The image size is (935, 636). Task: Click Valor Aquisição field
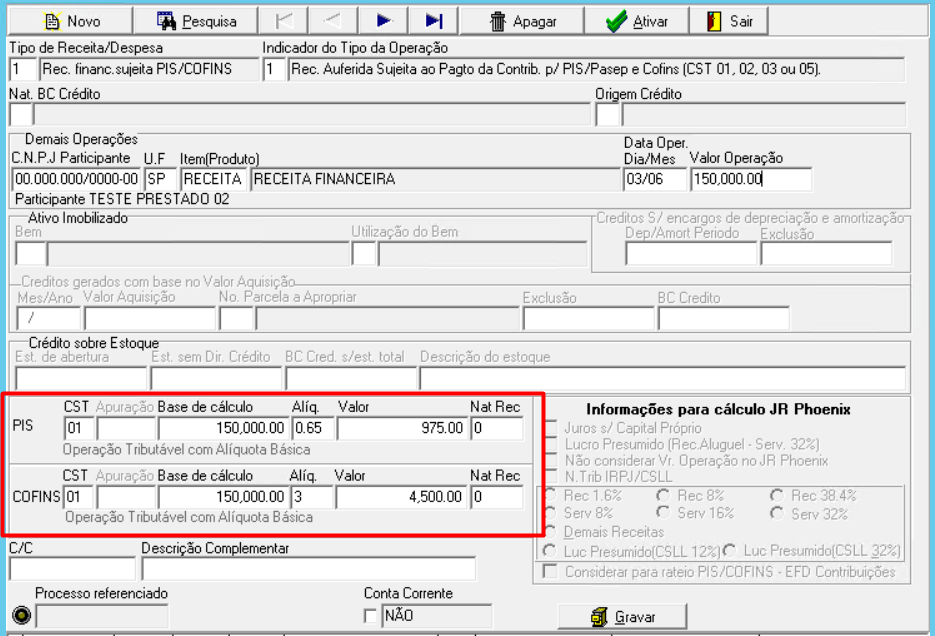coord(150,318)
